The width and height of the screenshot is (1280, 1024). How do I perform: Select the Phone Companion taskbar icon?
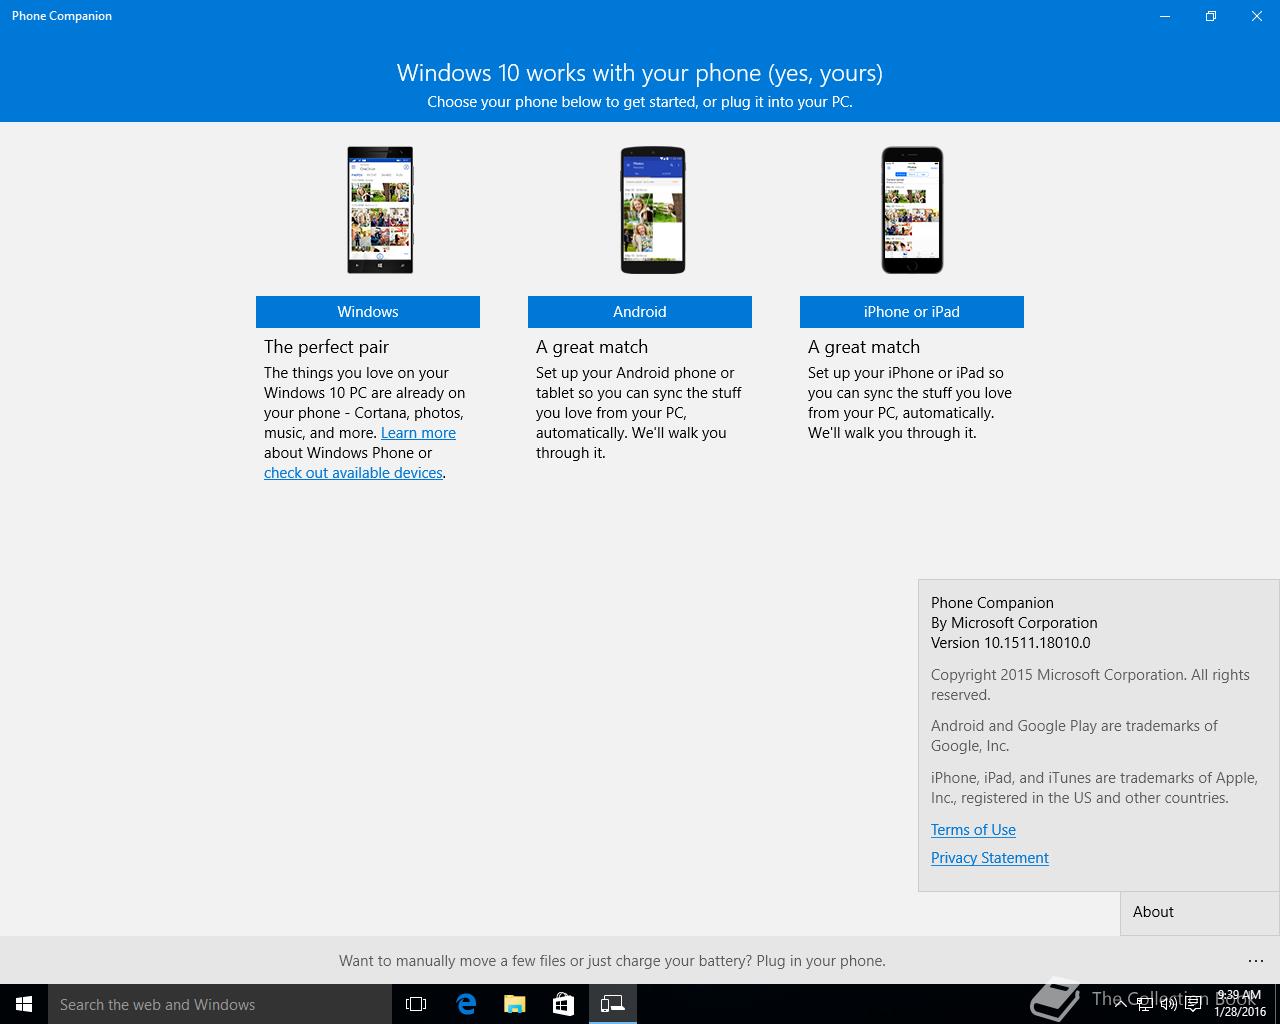[612, 1004]
